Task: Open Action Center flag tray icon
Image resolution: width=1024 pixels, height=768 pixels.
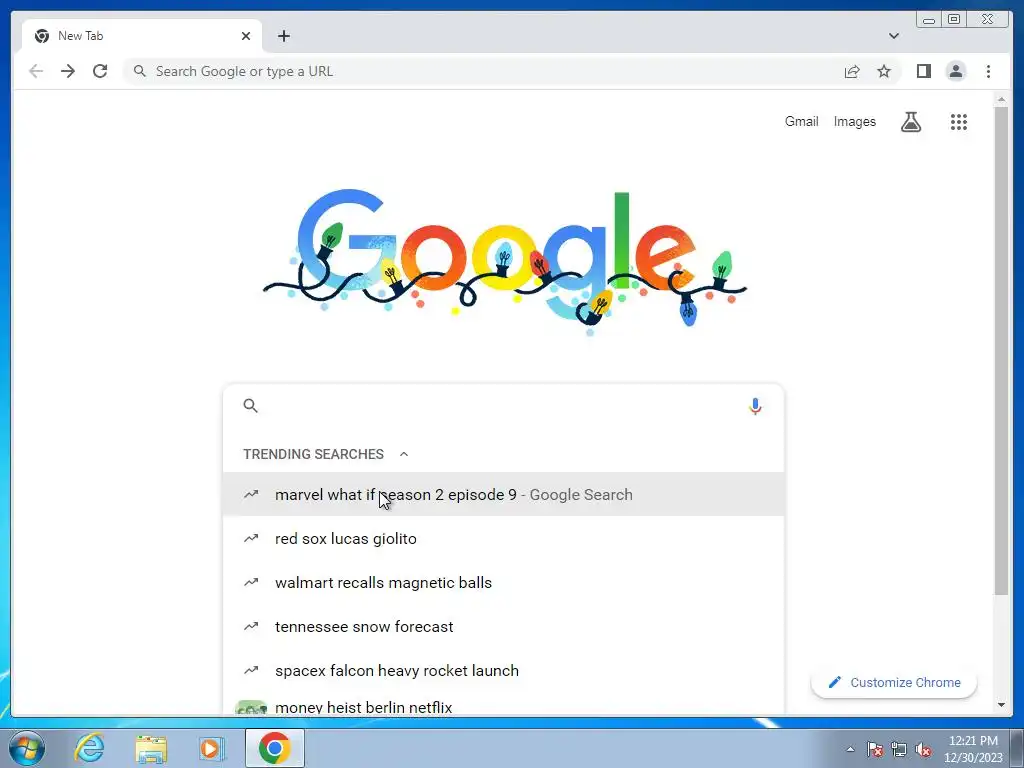Action: pyautogui.click(x=875, y=749)
